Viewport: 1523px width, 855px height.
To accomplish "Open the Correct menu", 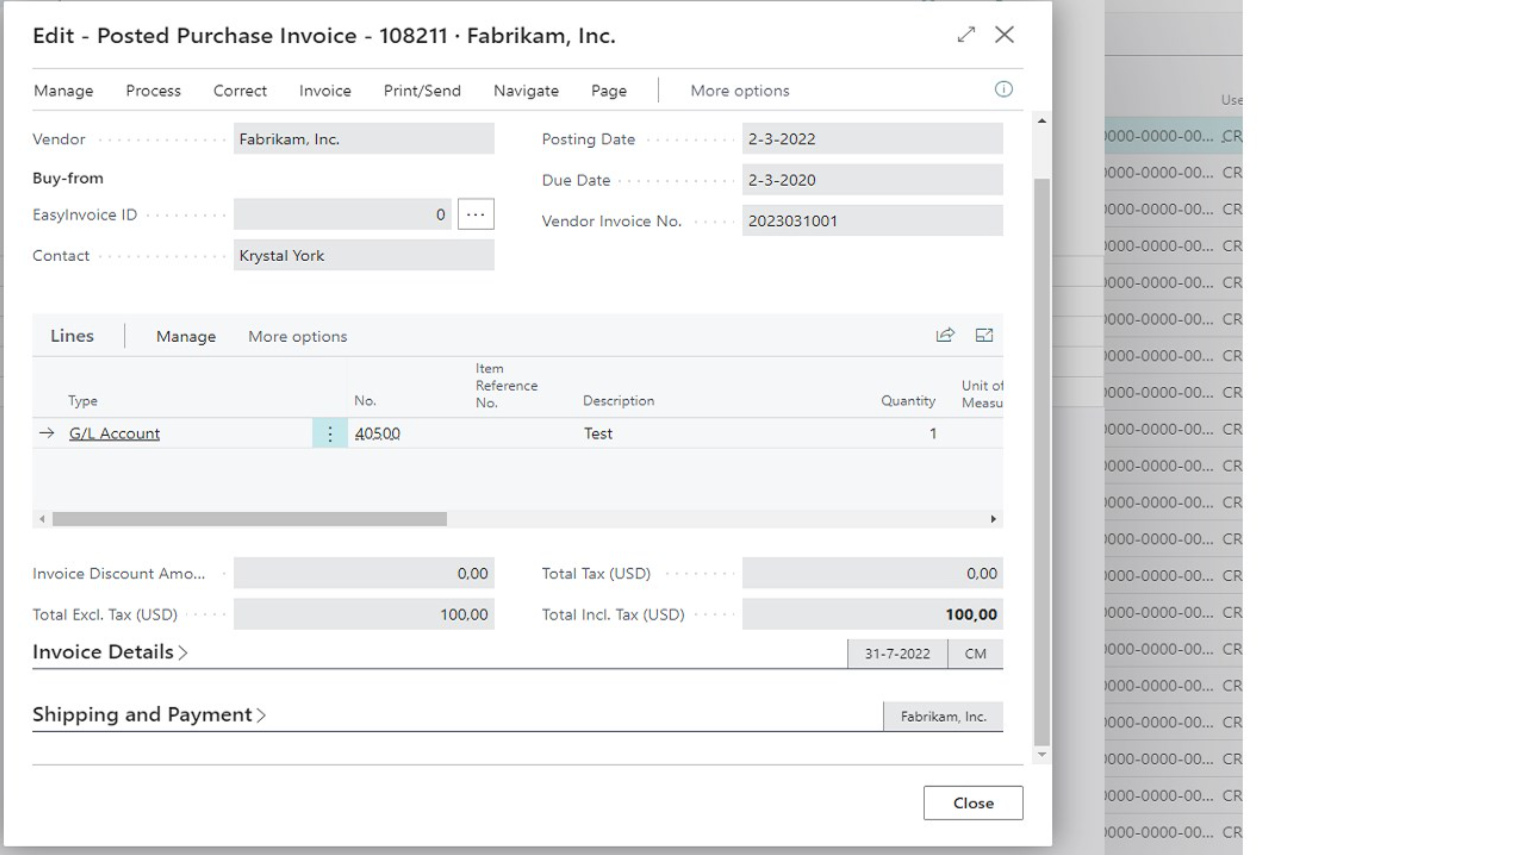I will pyautogui.click(x=240, y=90).
